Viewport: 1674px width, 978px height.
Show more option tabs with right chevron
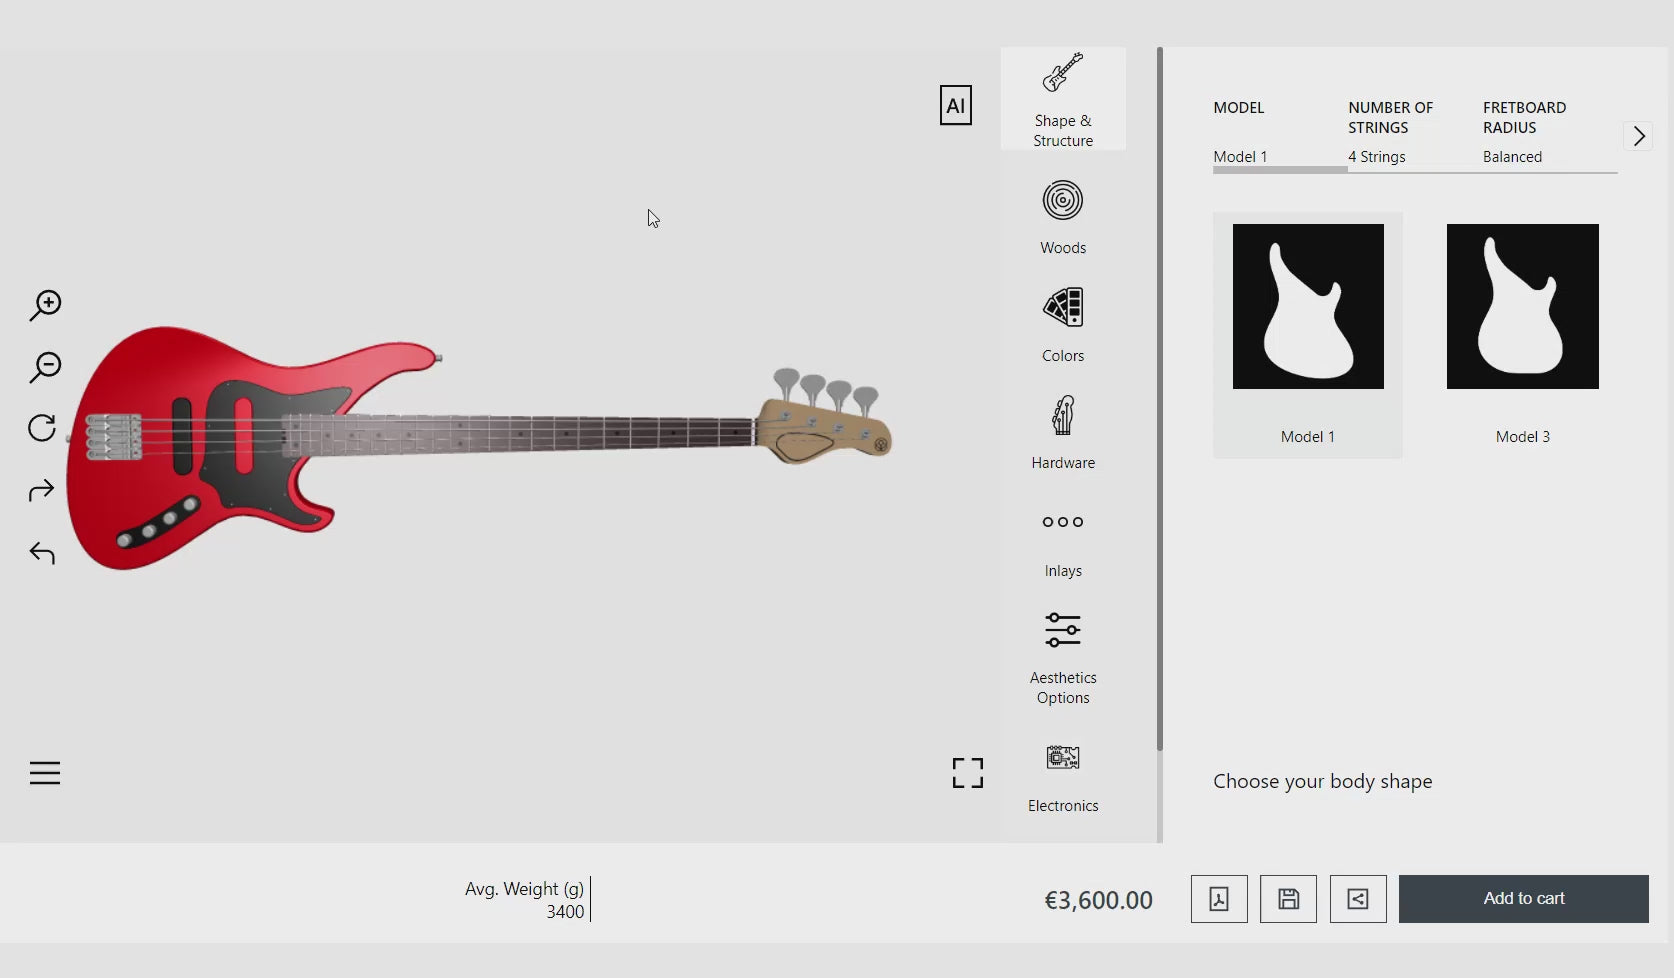coord(1639,136)
